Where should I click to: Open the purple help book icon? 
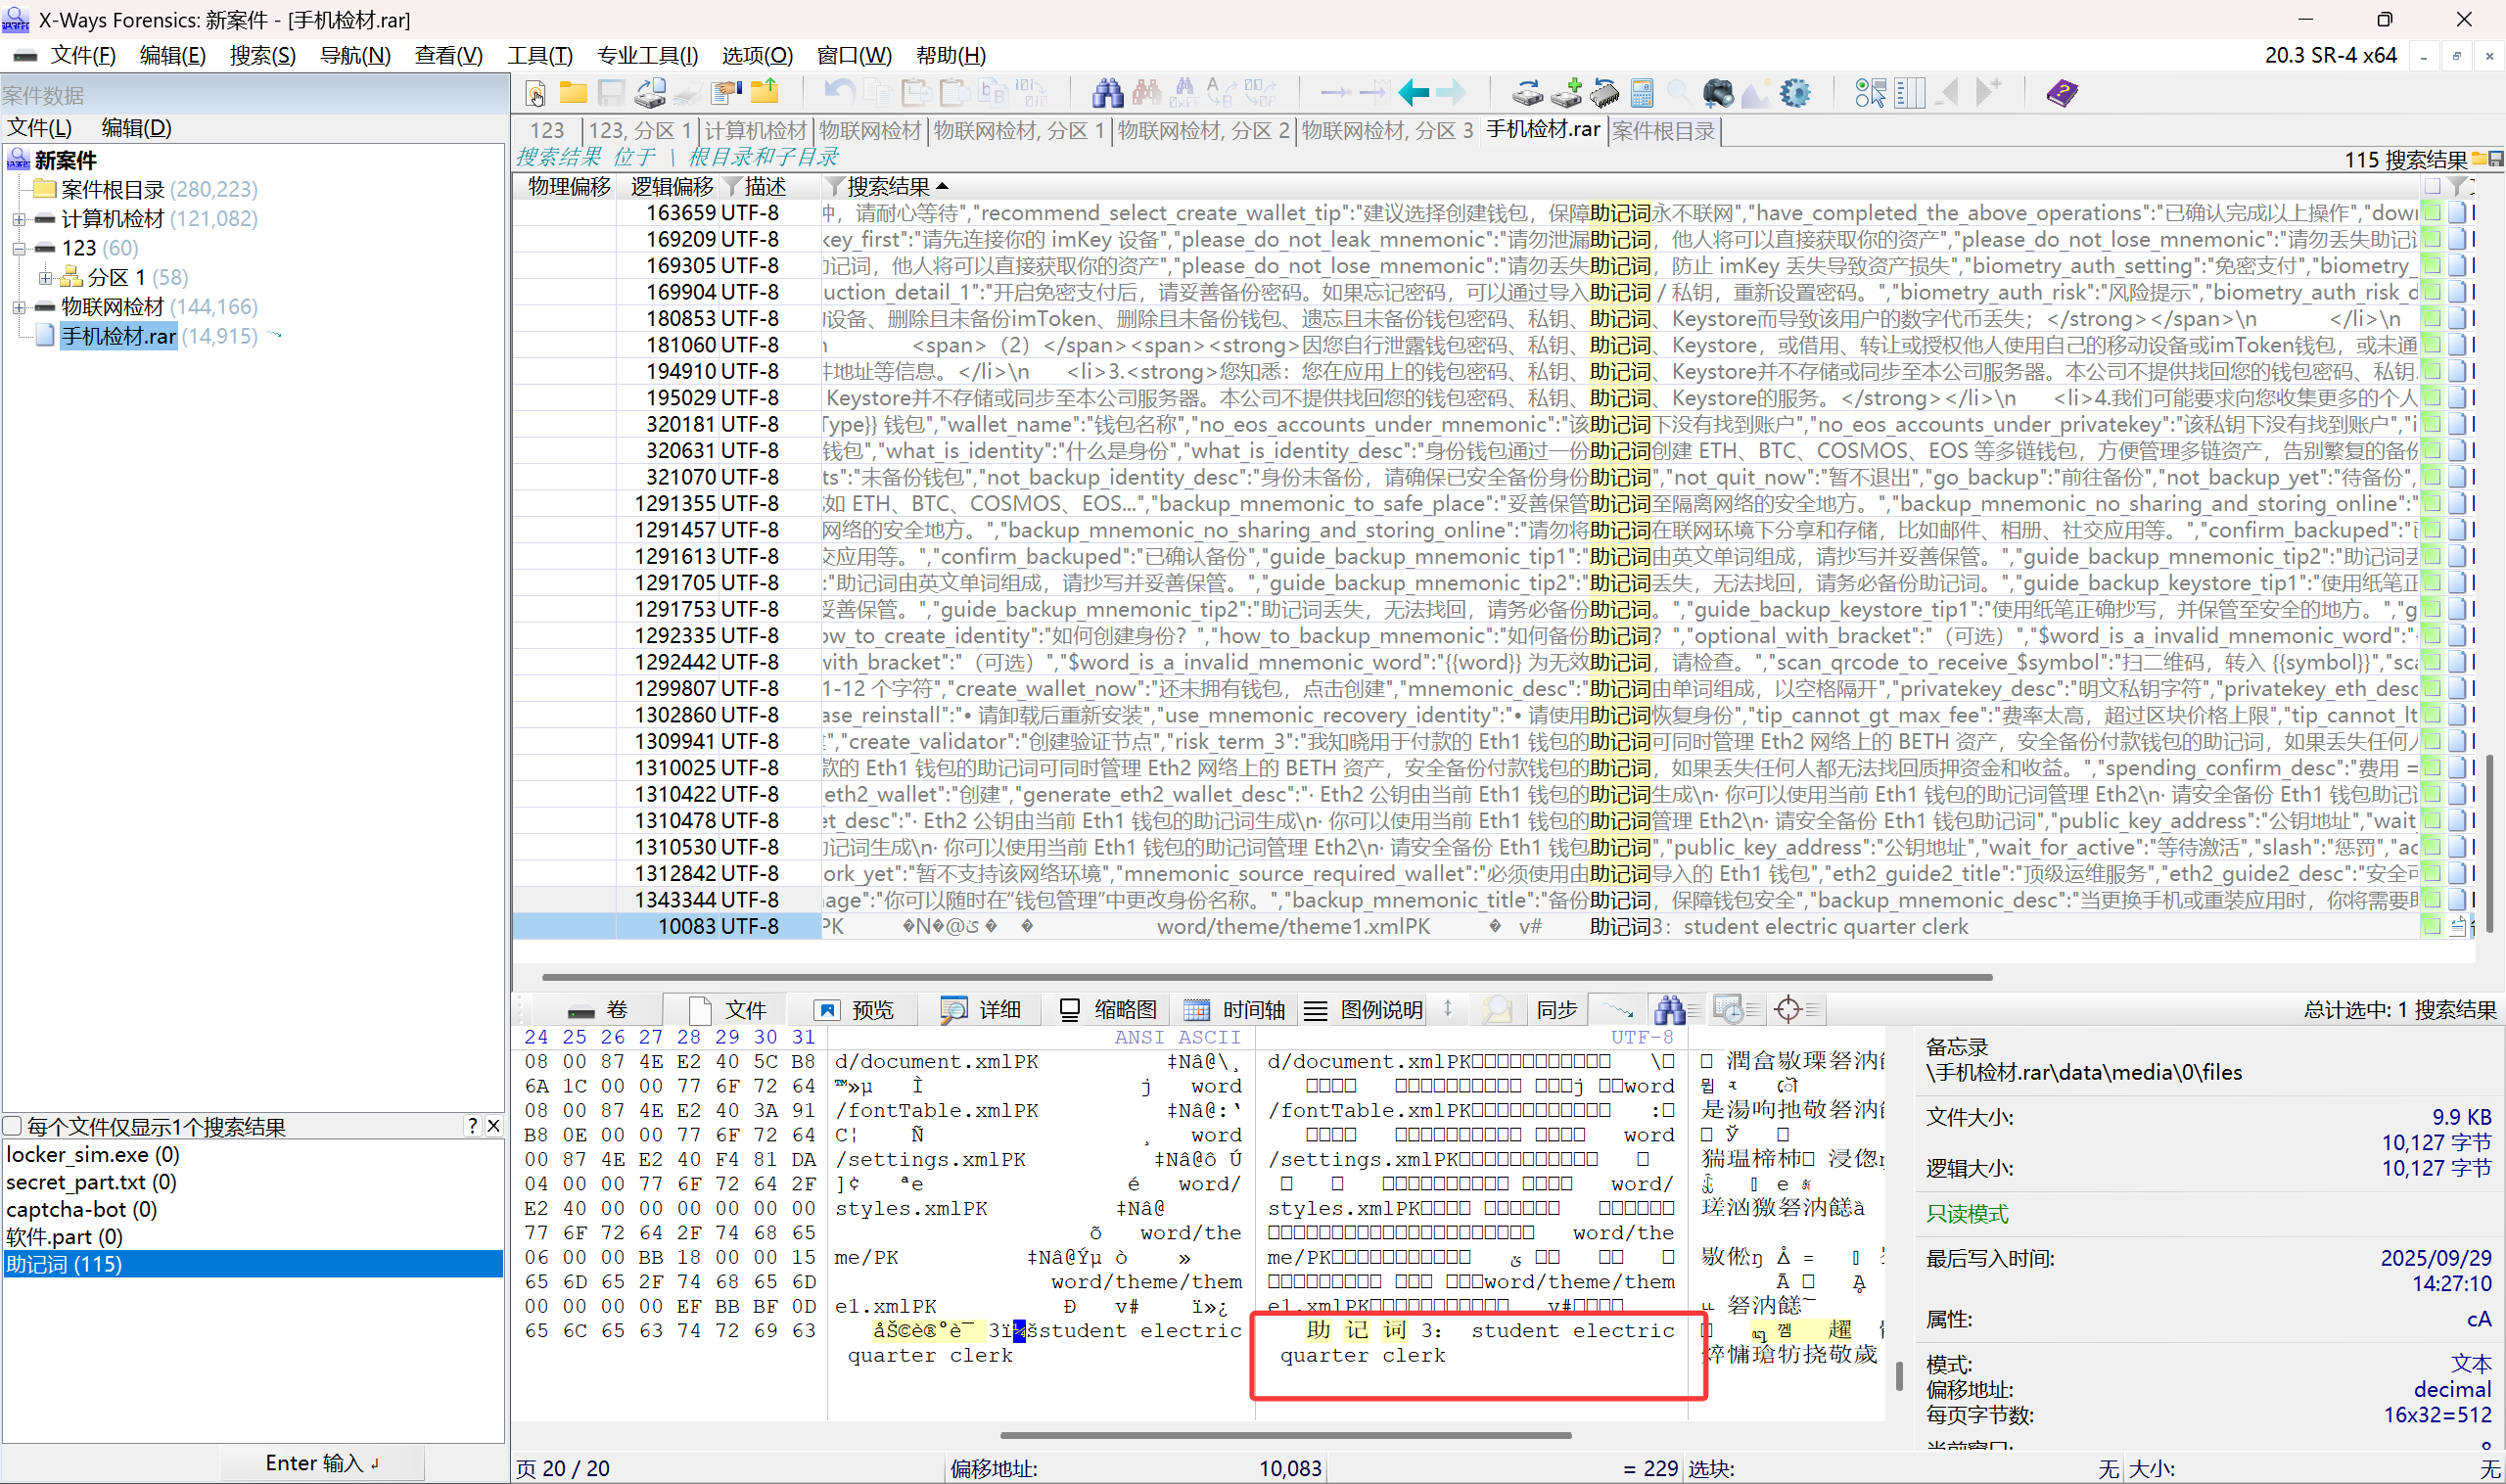[x=2061, y=94]
